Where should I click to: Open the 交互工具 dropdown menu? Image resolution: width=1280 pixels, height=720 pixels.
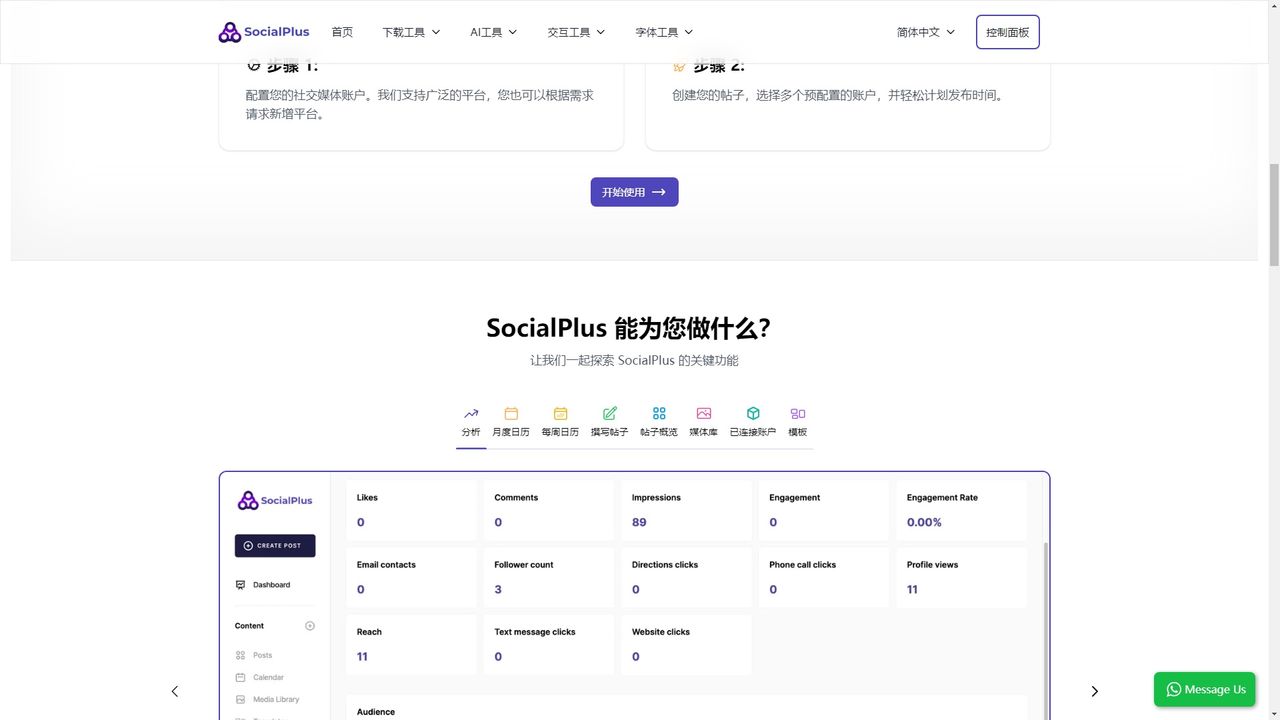click(576, 32)
